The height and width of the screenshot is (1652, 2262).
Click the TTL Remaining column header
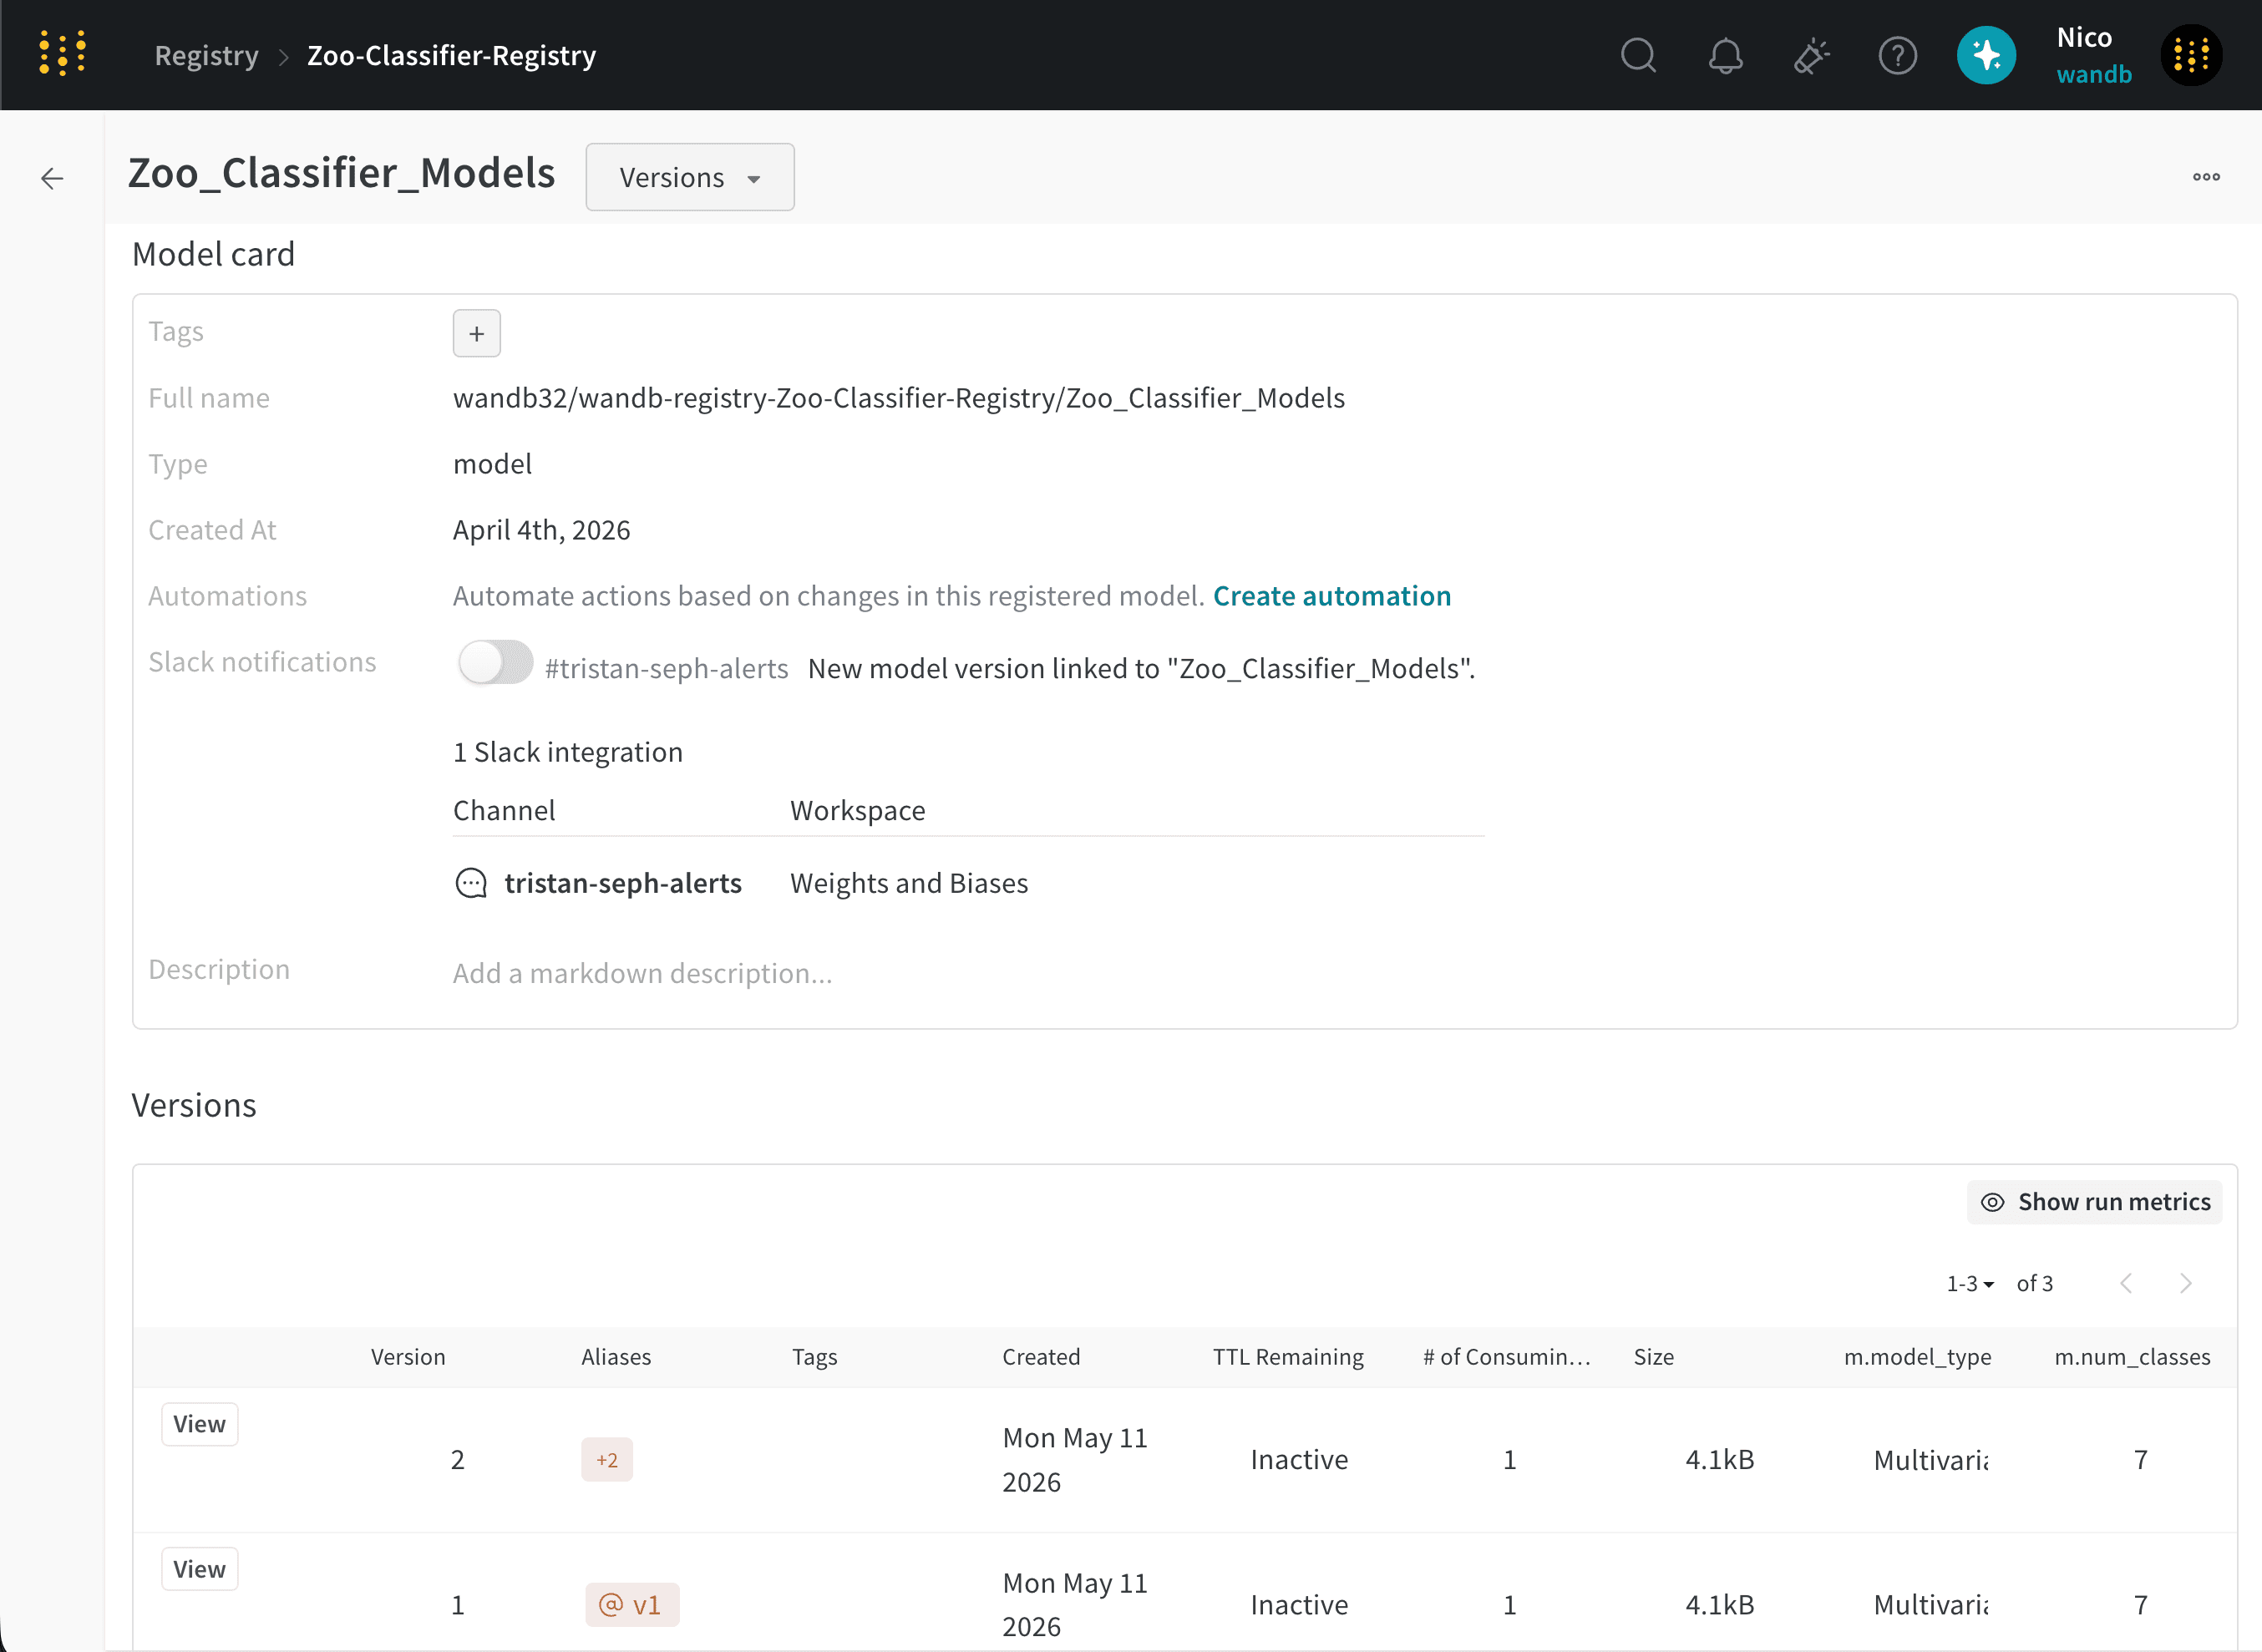[x=1288, y=1357]
